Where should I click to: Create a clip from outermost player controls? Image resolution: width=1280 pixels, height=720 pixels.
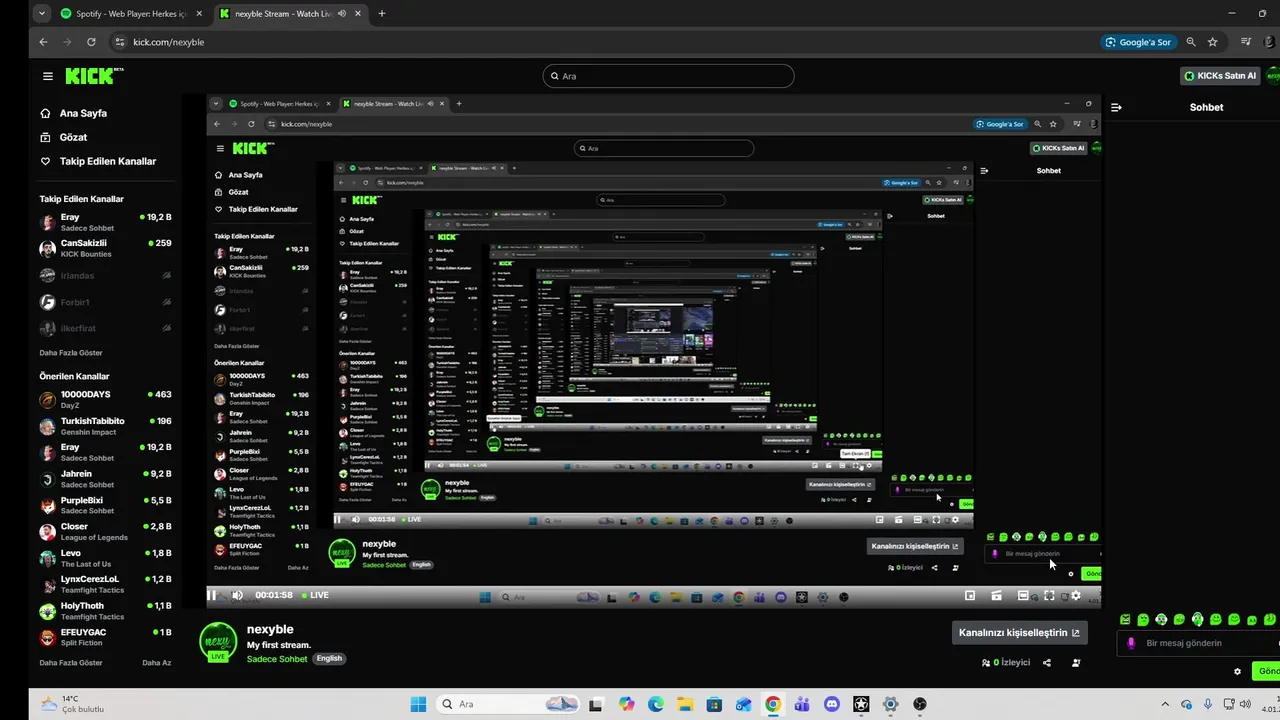(x=997, y=596)
